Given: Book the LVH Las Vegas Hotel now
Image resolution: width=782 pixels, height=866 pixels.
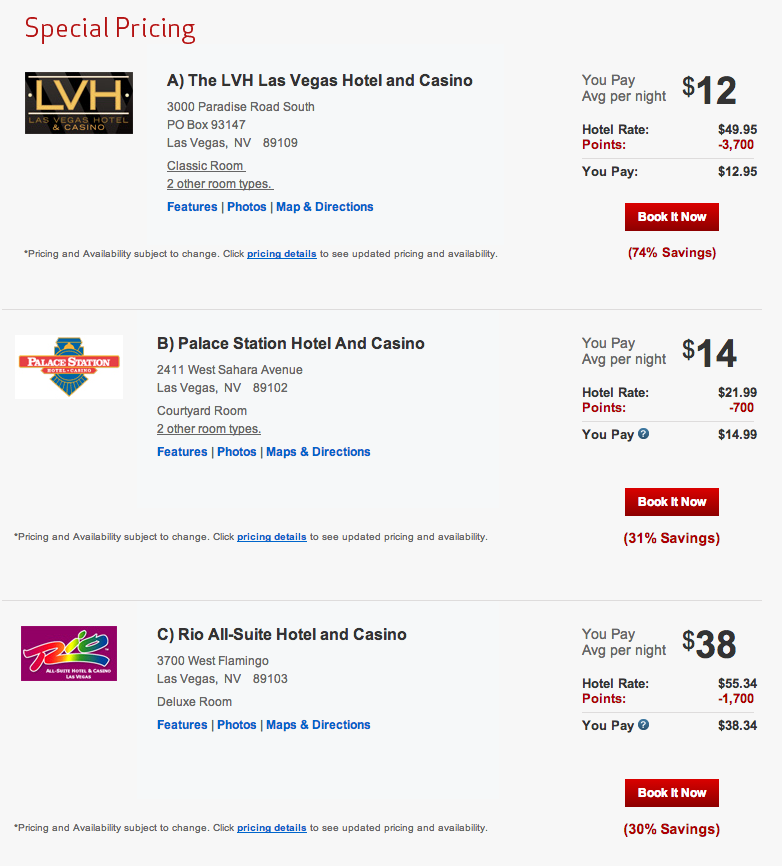Looking at the screenshot, I should (x=672, y=217).
